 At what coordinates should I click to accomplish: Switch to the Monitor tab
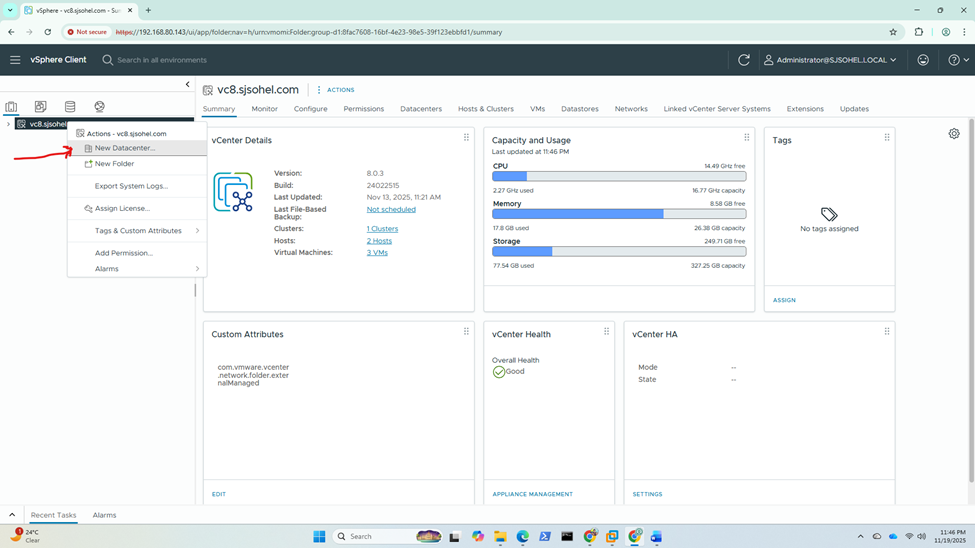click(x=264, y=109)
